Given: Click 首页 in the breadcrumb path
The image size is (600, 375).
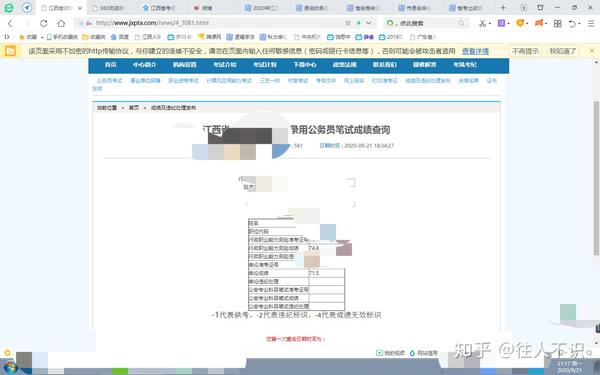Looking at the screenshot, I should 134,108.
